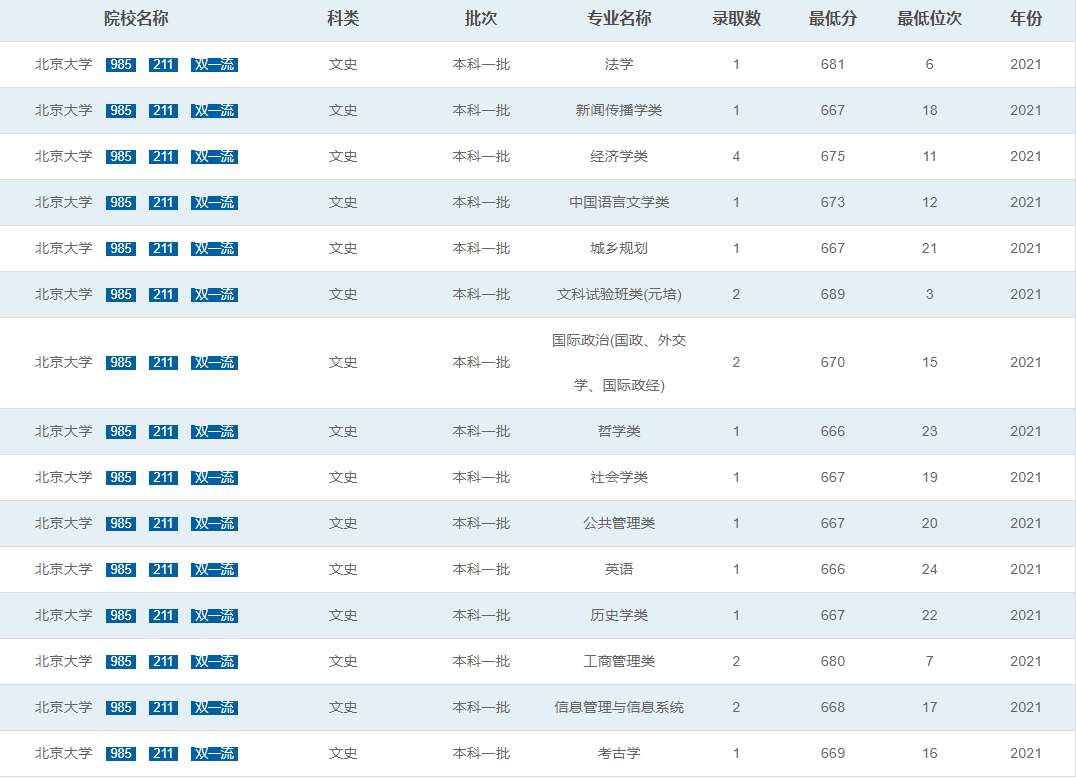1076x778 pixels.
Task: Click the 专业名称 column header
Action: pos(620,18)
